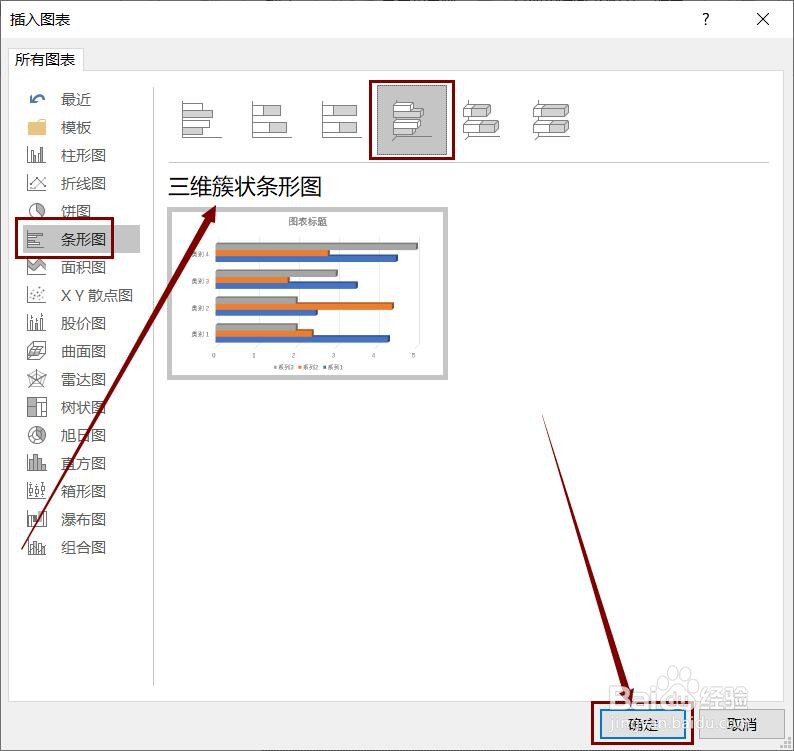Viewport: 794px width, 751px height.
Task: Open the 所有图表 tab
Action: (x=45, y=60)
